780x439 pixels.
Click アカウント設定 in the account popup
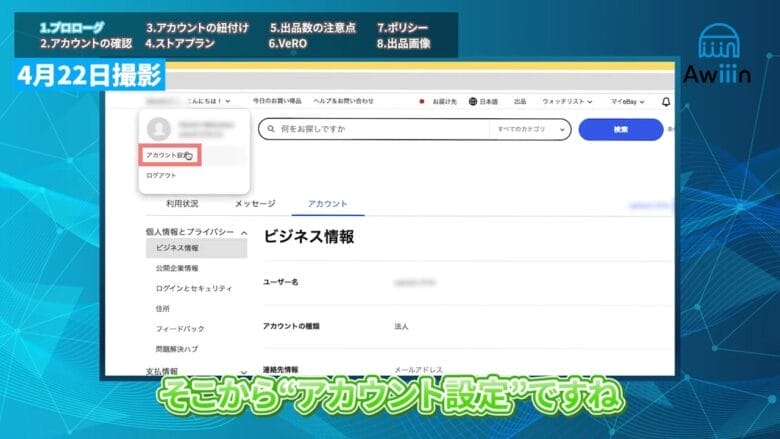click(166, 156)
